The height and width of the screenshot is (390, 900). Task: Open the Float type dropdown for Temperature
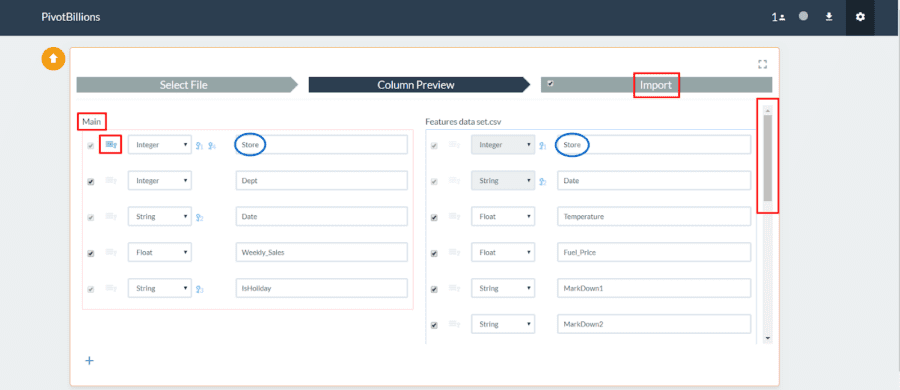pos(503,217)
